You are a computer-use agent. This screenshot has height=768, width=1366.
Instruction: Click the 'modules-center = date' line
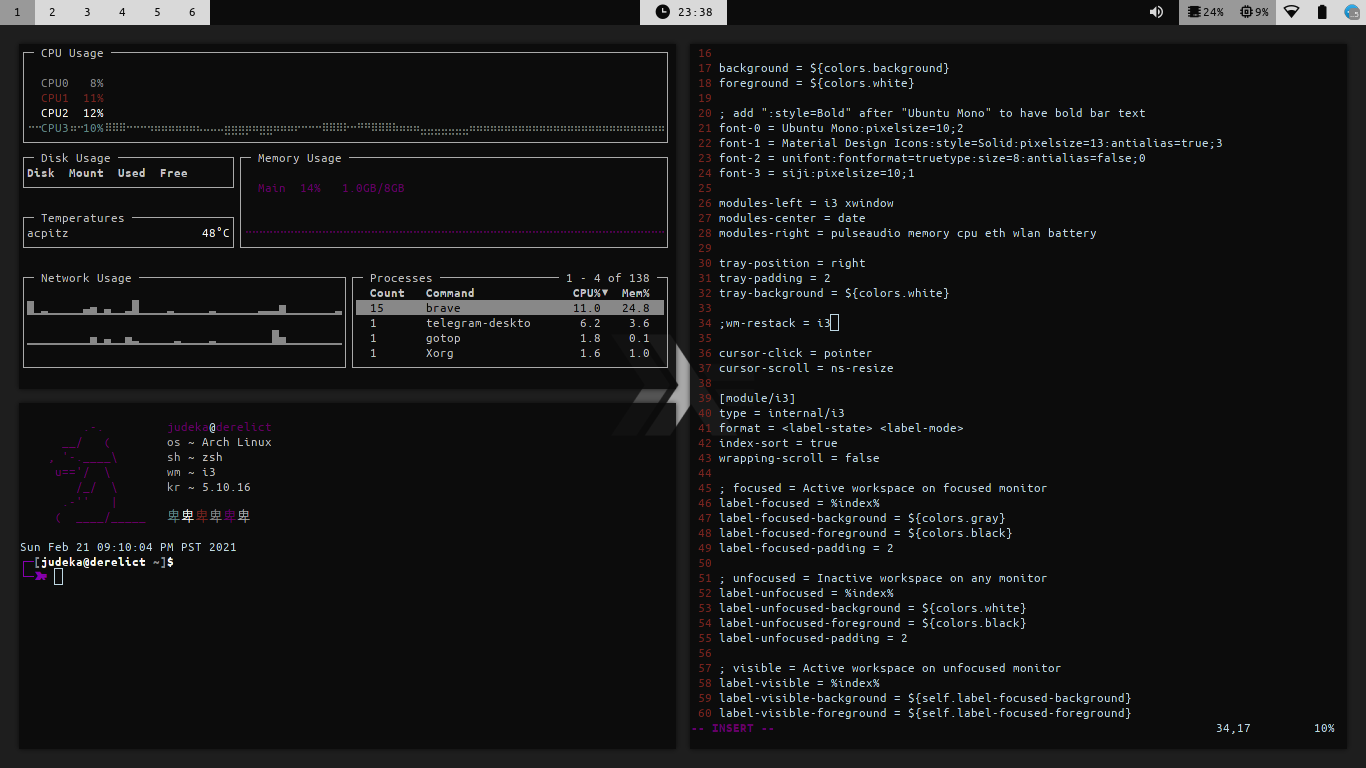pos(792,218)
